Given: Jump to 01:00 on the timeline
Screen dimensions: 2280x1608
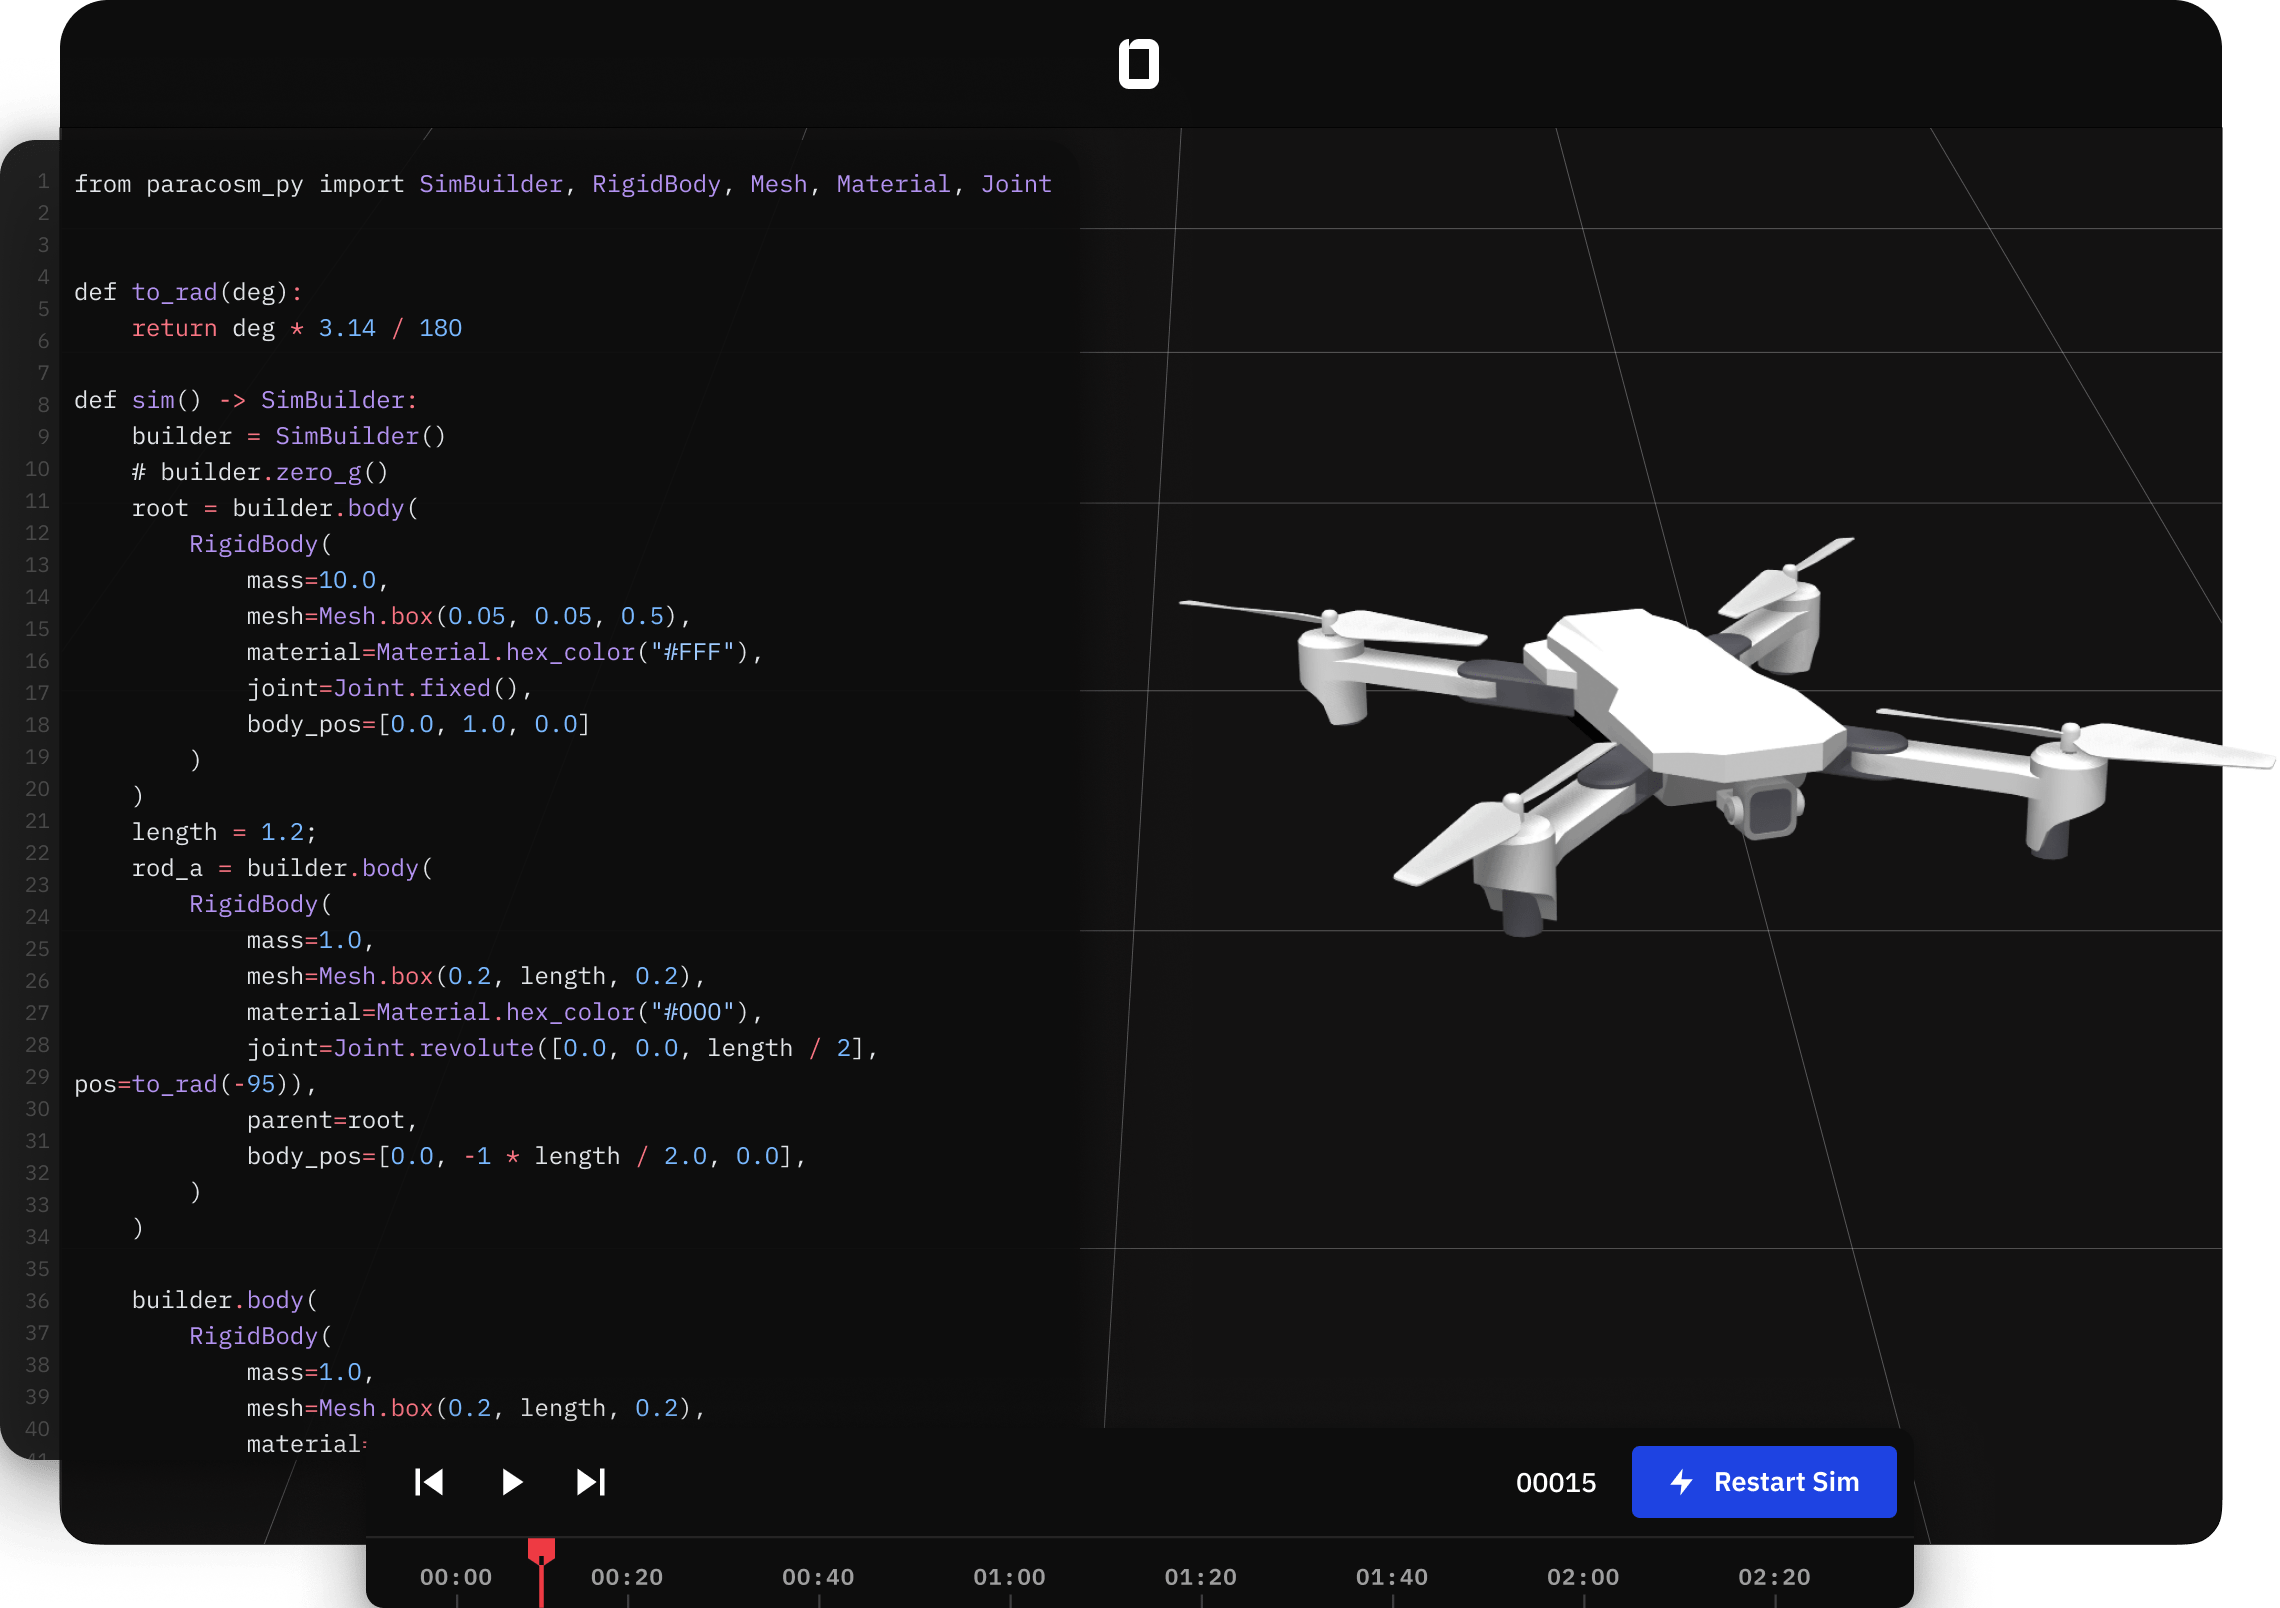Looking at the screenshot, I should tap(1009, 1577).
